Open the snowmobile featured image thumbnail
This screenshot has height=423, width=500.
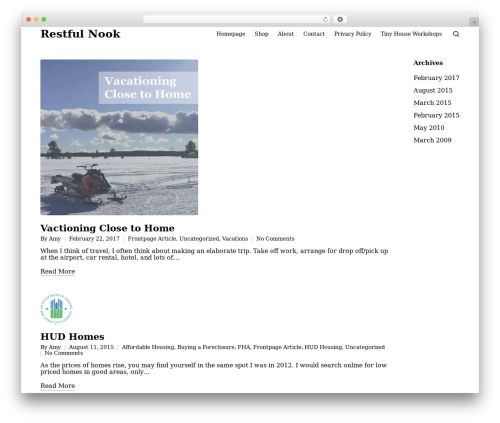(119, 137)
